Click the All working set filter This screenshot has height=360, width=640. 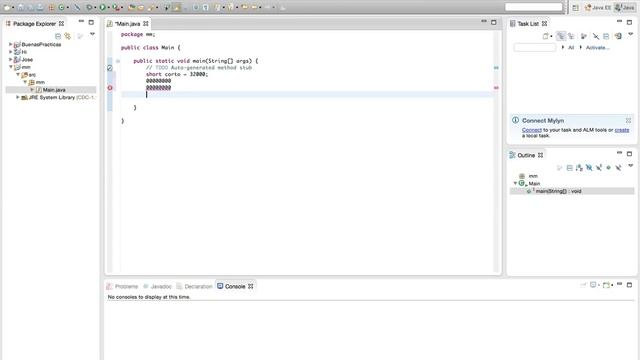coord(571,48)
